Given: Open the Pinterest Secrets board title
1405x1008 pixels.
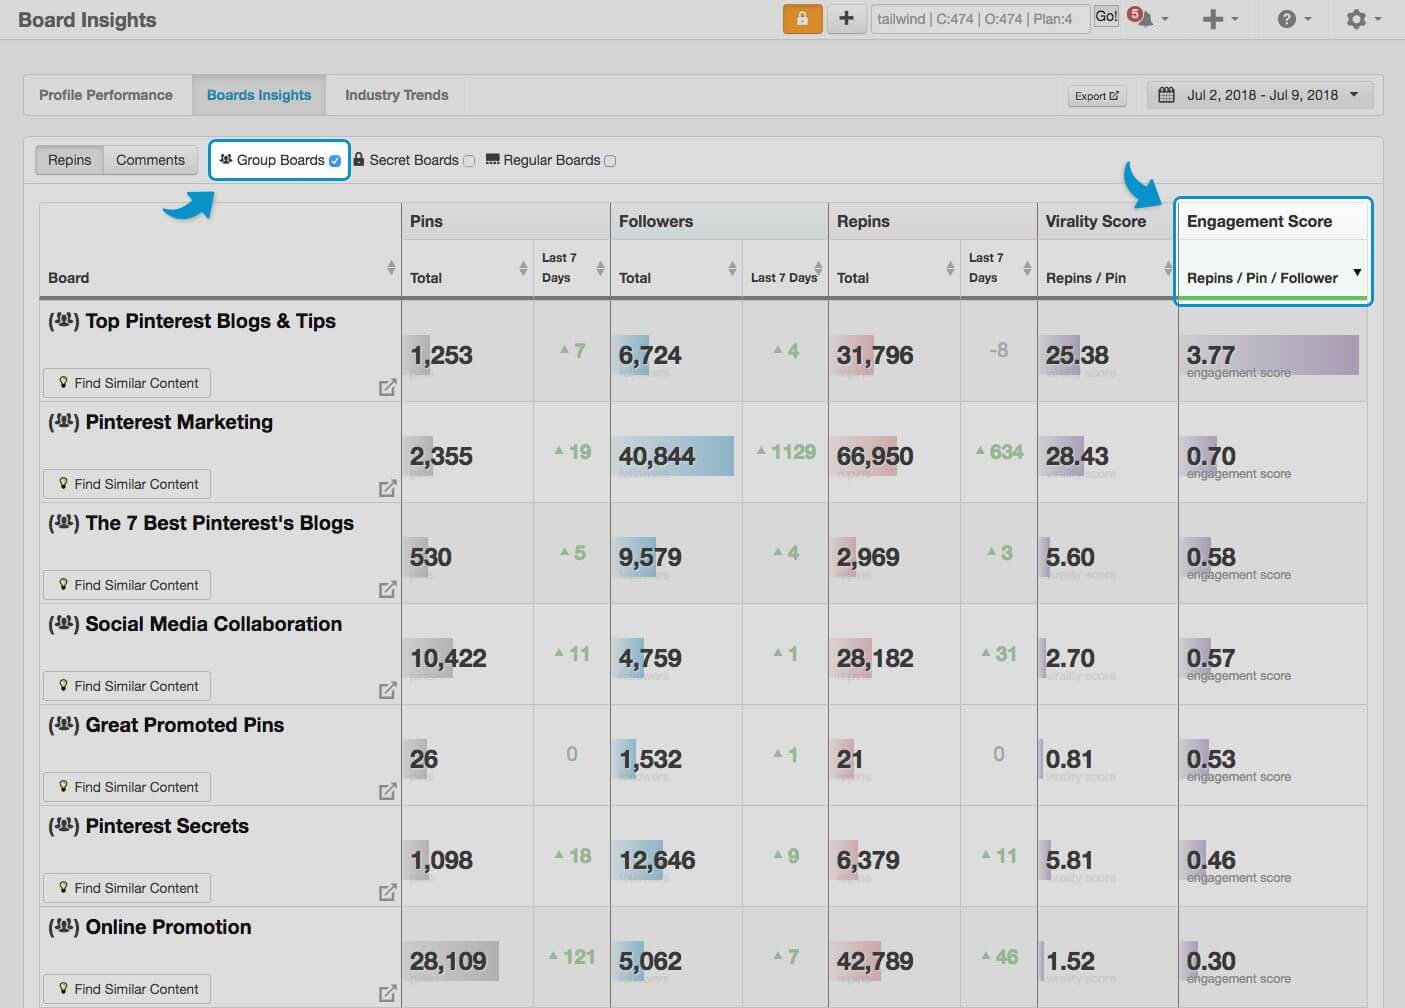Looking at the screenshot, I should tap(167, 826).
